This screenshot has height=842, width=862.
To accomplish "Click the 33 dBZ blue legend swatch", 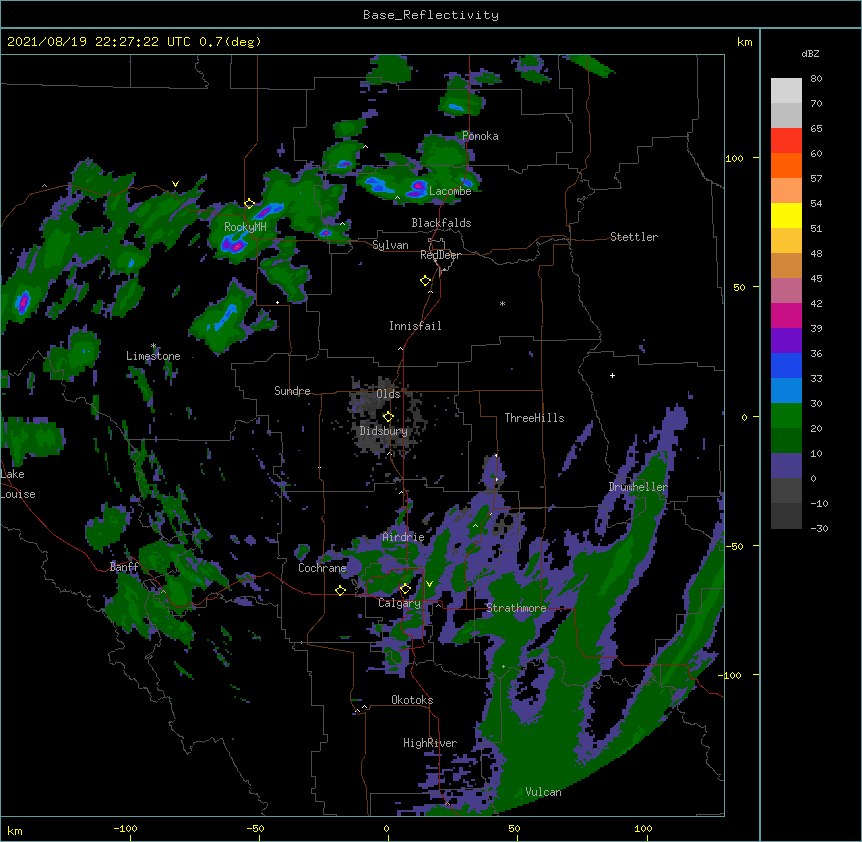I will pos(786,365).
